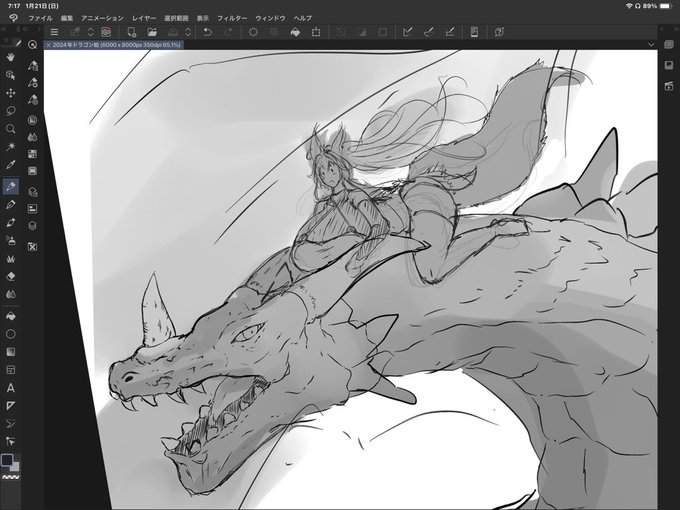680x510 pixels.
Task: Click the Fill command bar icon
Action: 295,32
